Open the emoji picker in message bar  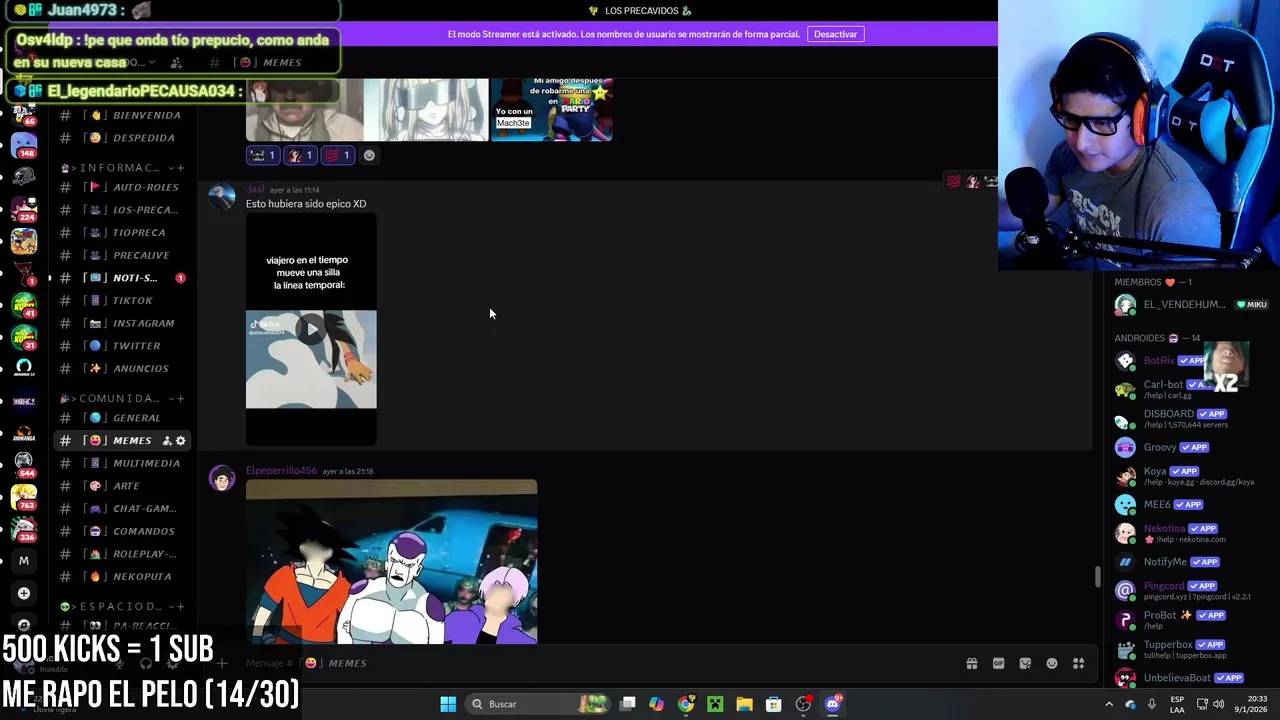1052,663
